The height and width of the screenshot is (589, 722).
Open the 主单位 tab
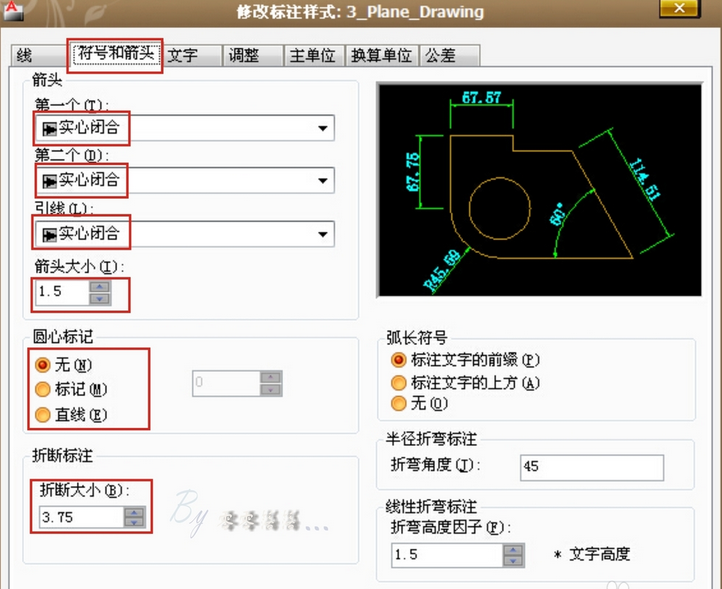click(x=312, y=55)
